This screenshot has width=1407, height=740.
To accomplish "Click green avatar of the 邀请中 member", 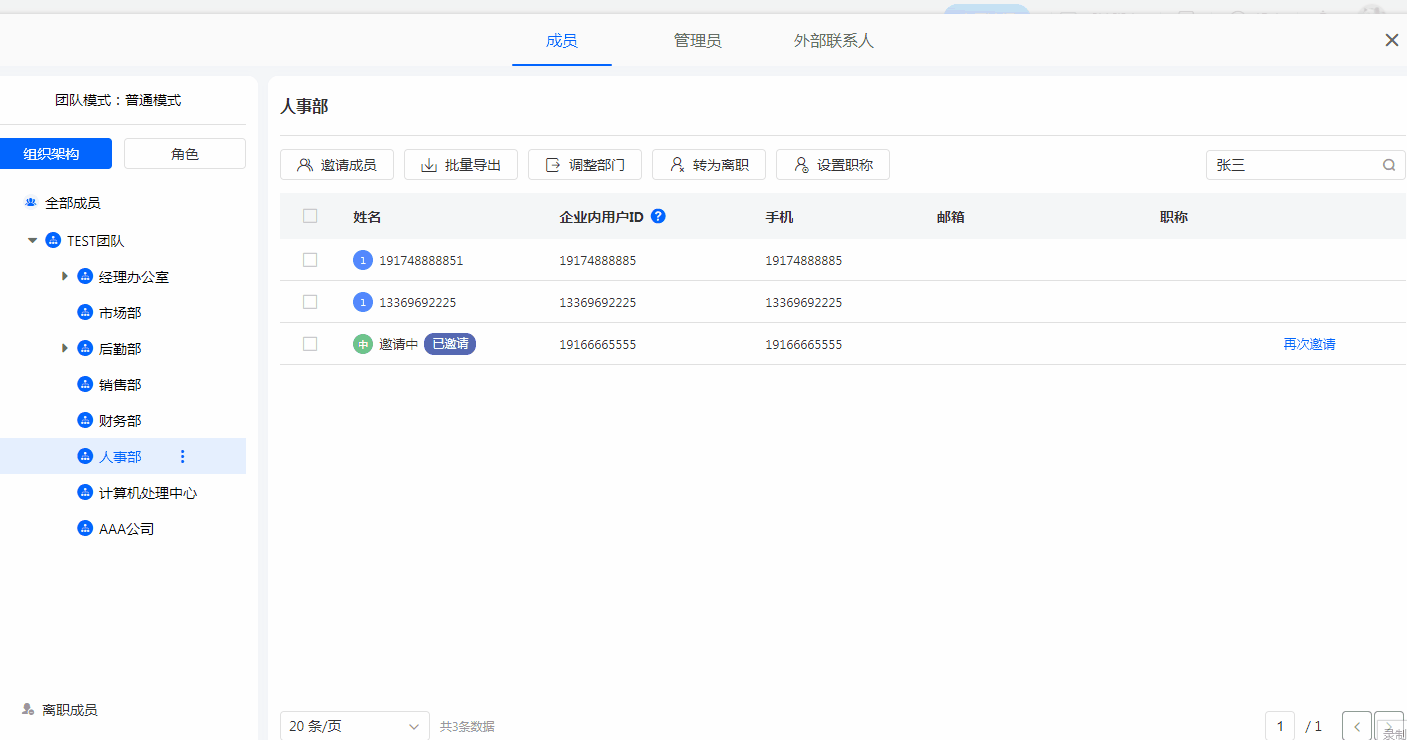I will point(363,344).
